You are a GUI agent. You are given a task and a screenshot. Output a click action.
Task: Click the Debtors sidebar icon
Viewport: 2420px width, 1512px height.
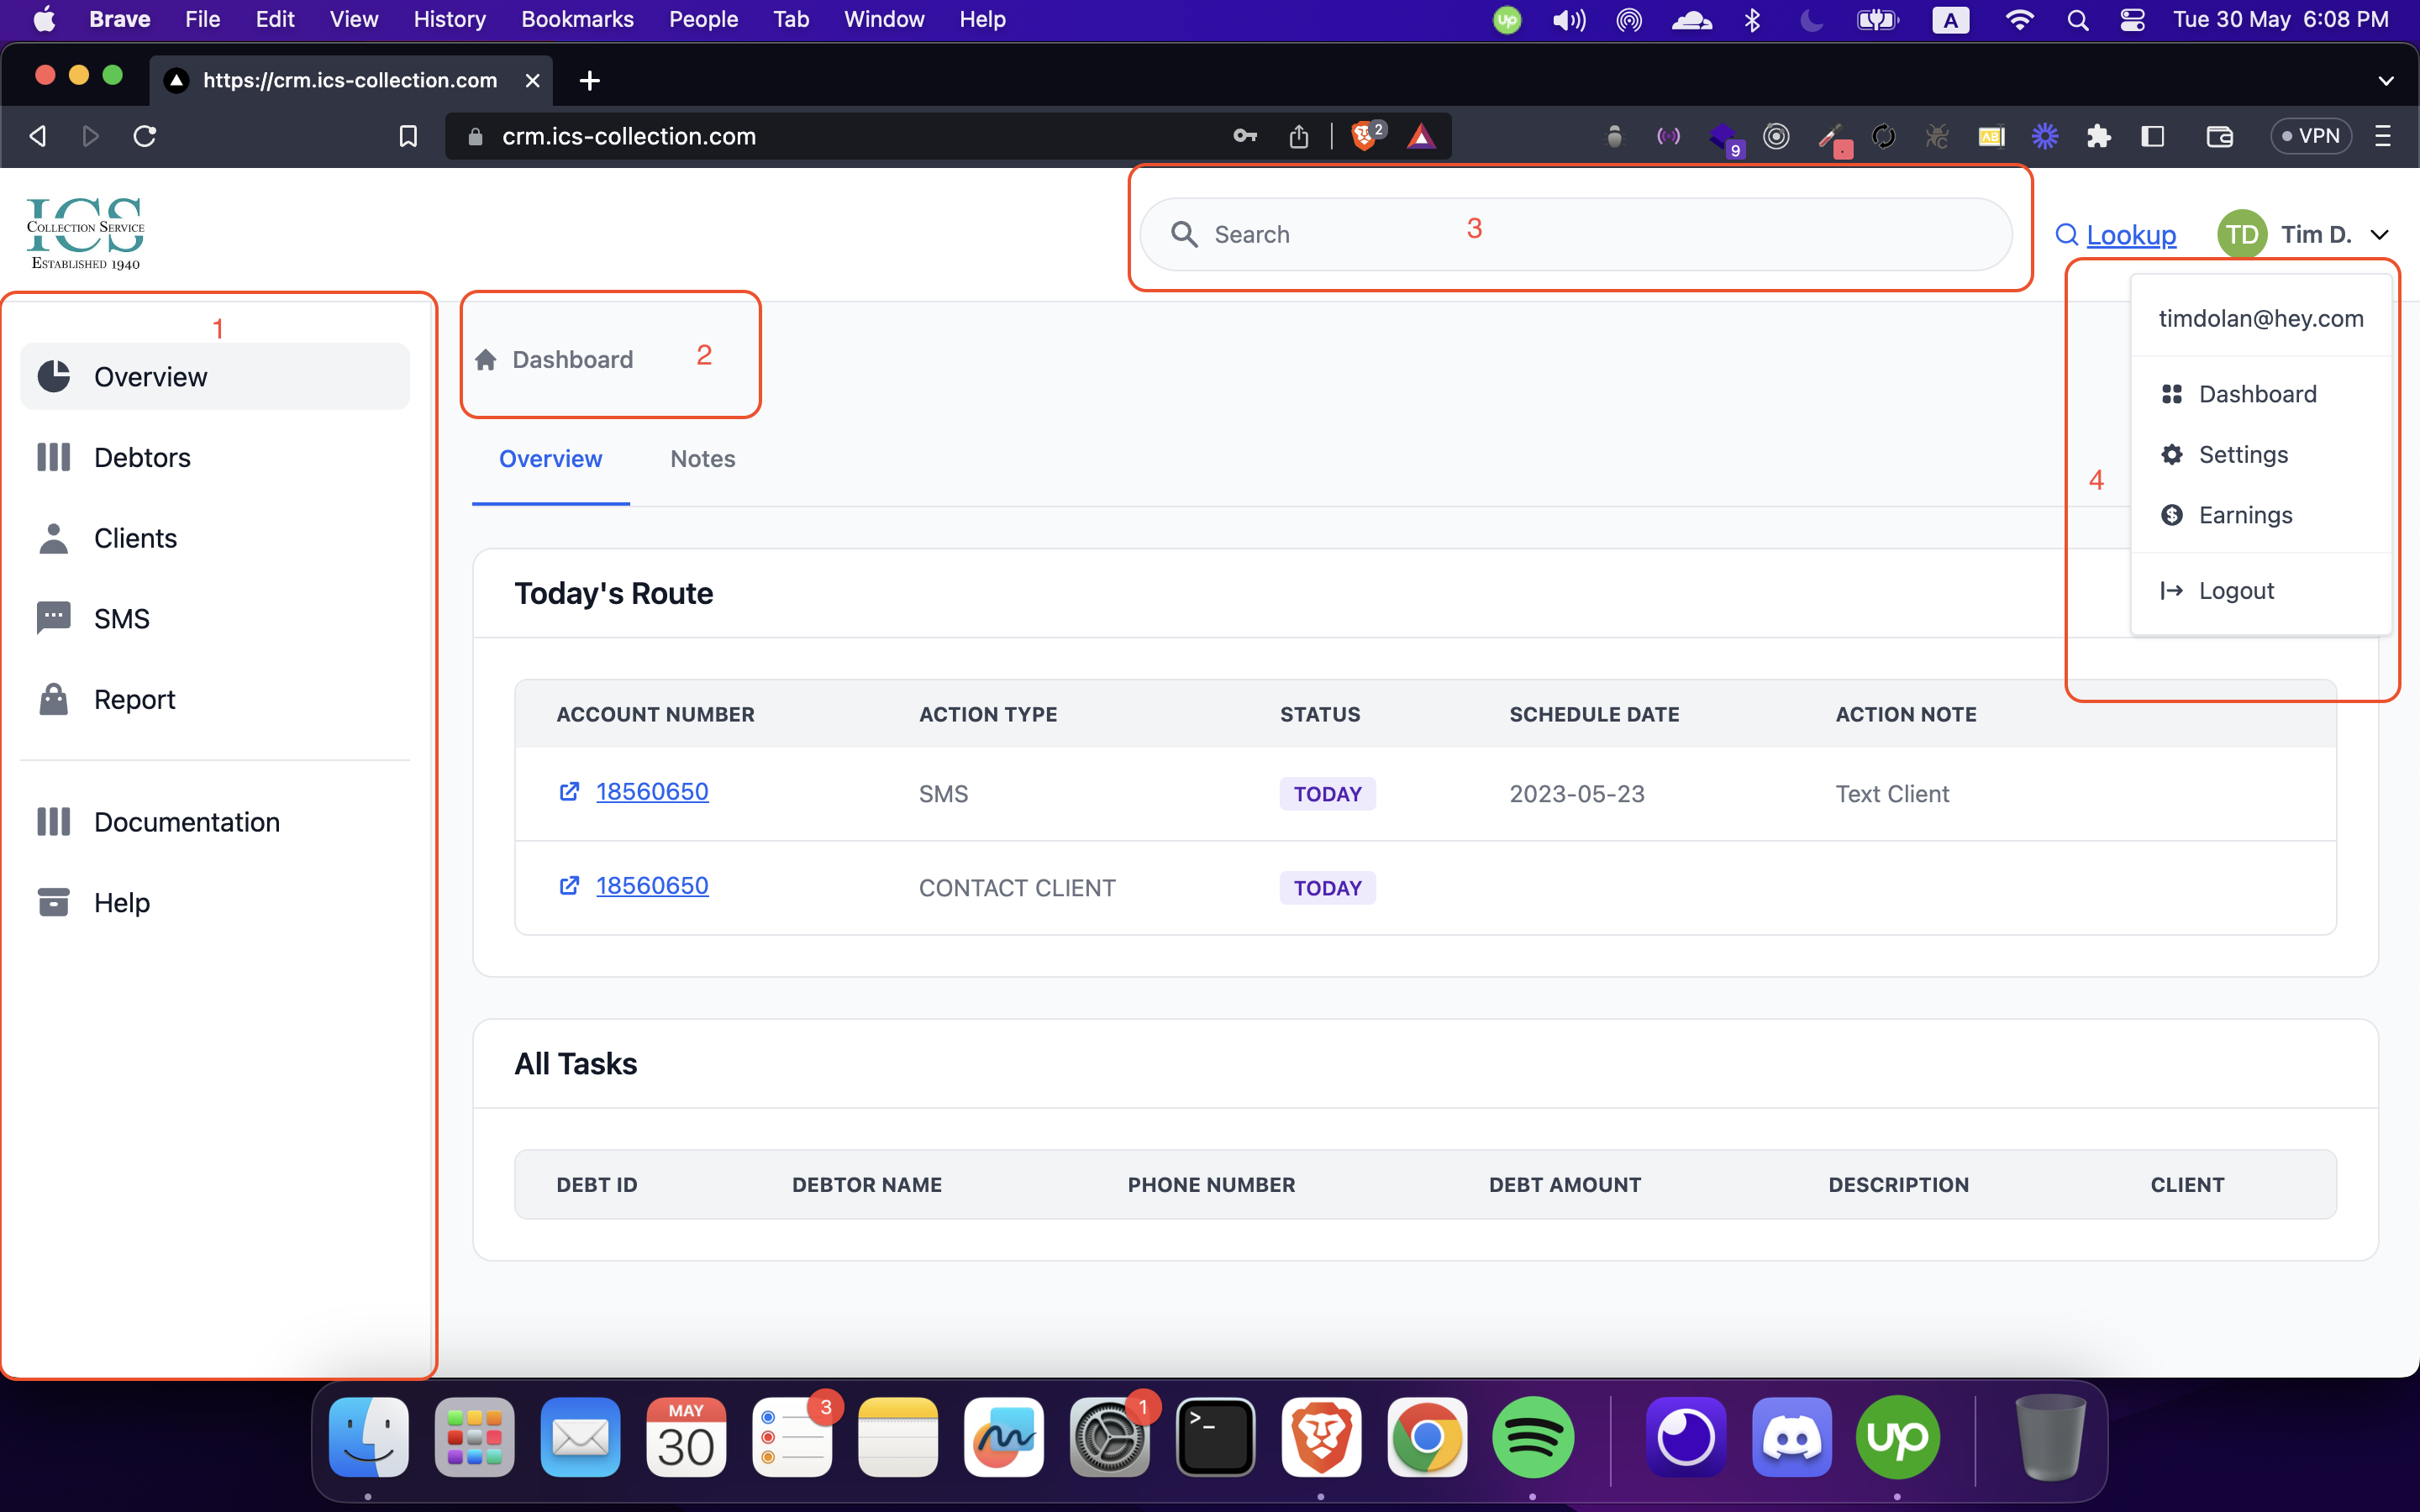53,457
